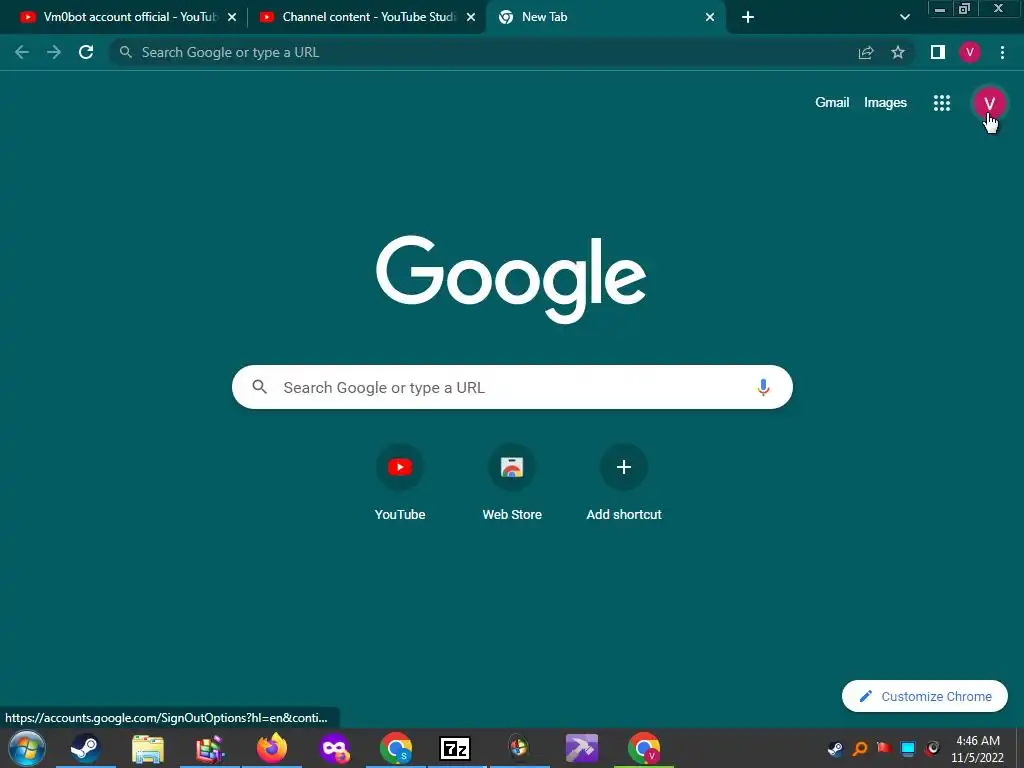Image resolution: width=1024 pixels, height=768 pixels.
Task: Click Add shortcut
Action: pyautogui.click(x=624, y=482)
